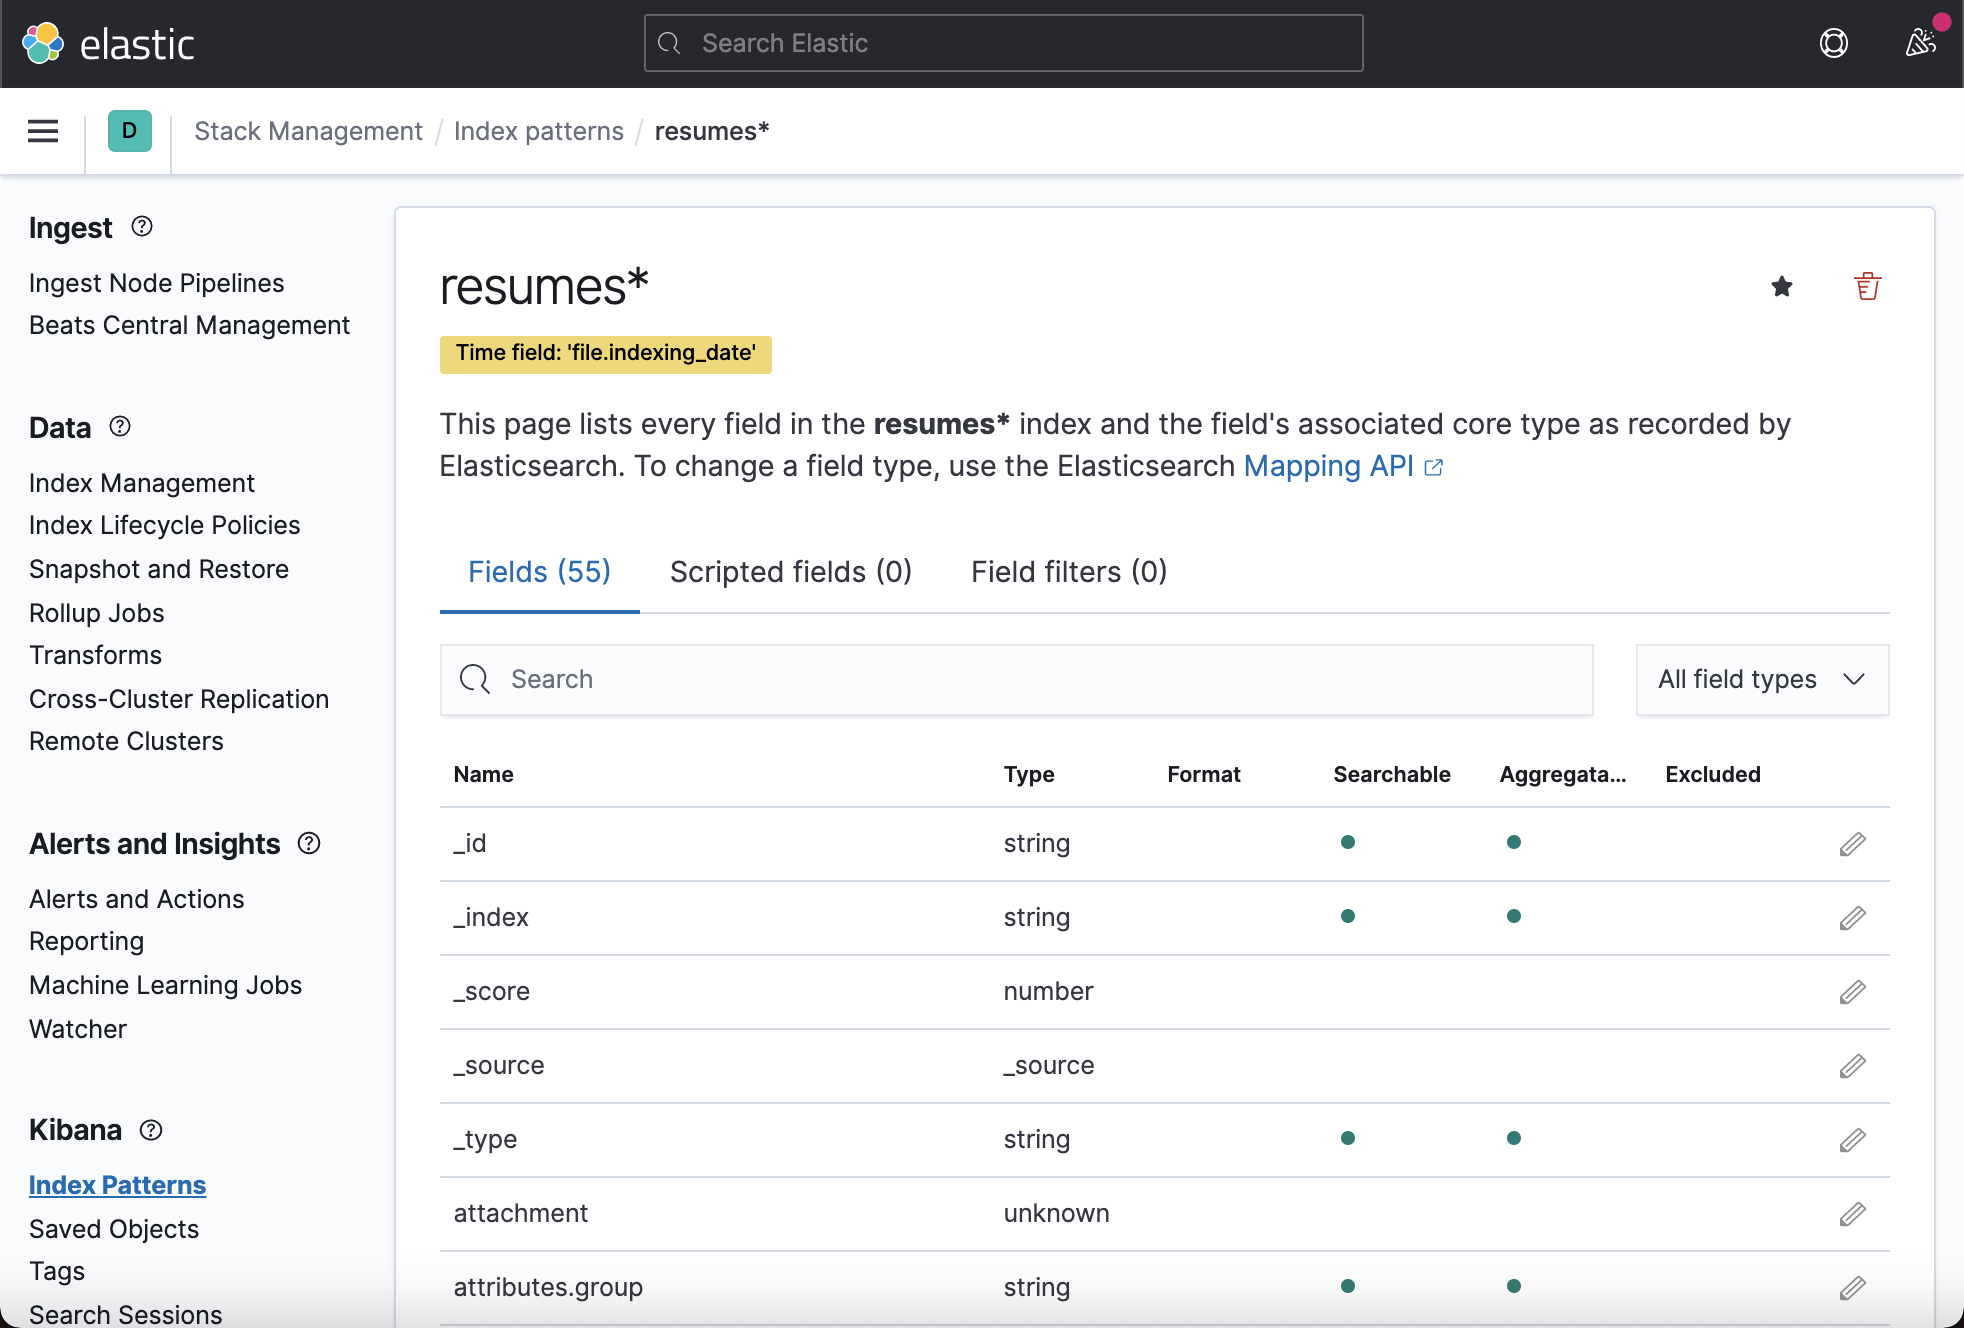Image resolution: width=1964 pixels, height=1328 pixels.
Task: Go to Index patterns breadcrumb
Action: pos(538,131)
